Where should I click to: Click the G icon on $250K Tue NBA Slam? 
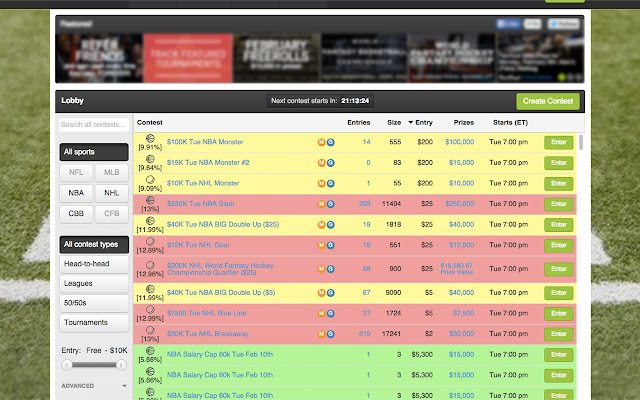(x=331, y=204)
